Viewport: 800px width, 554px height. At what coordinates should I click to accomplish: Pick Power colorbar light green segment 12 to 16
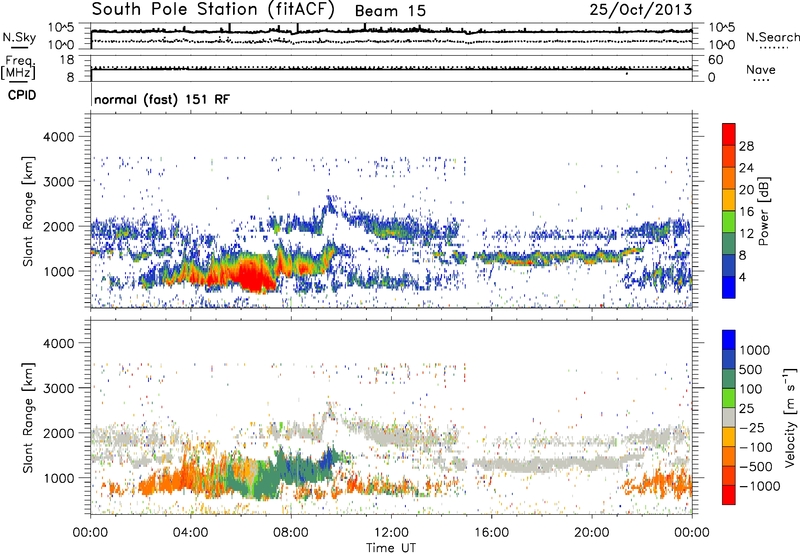pos(729,222)
